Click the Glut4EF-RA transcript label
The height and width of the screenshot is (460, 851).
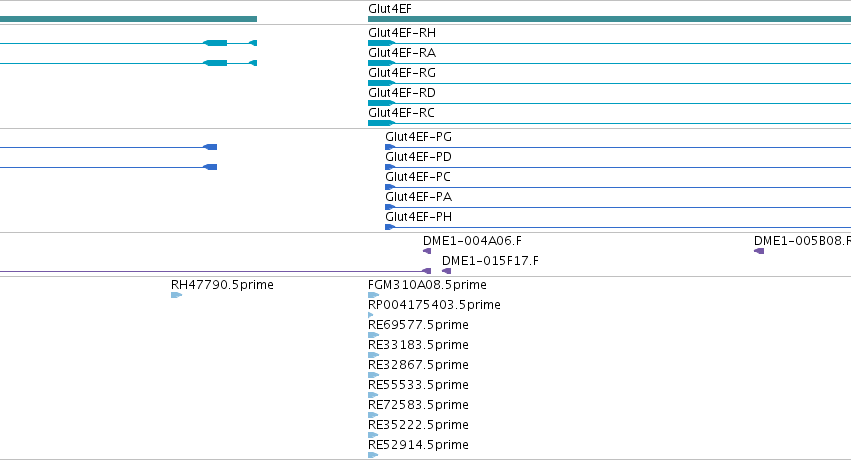click(x=402, y=53)
